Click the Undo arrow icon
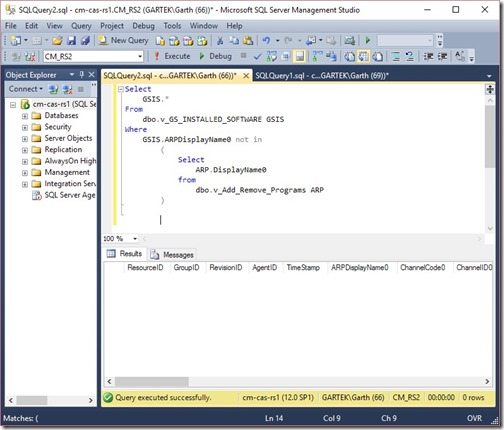This screenshot has width=504, height=430. (x=266, y=41)
